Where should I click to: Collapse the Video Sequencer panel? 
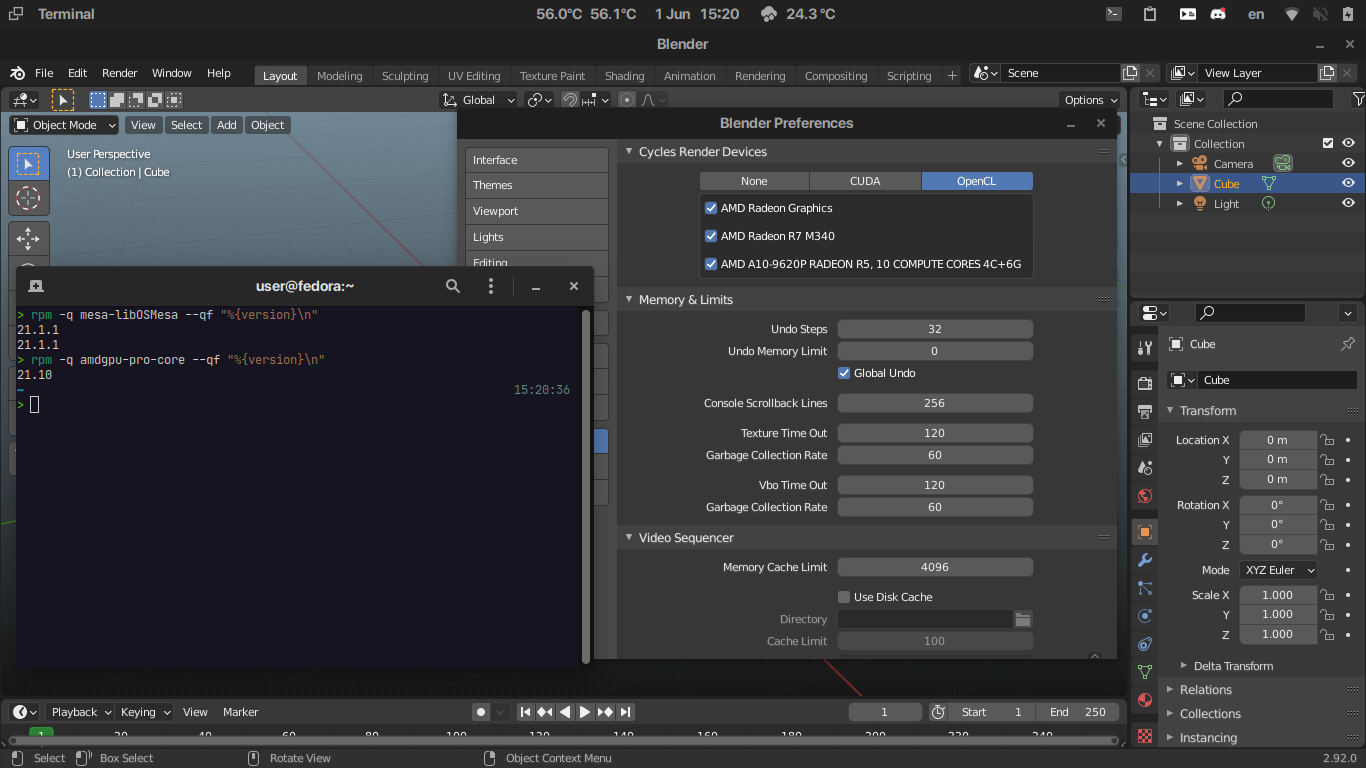click(x=629, y=538)
